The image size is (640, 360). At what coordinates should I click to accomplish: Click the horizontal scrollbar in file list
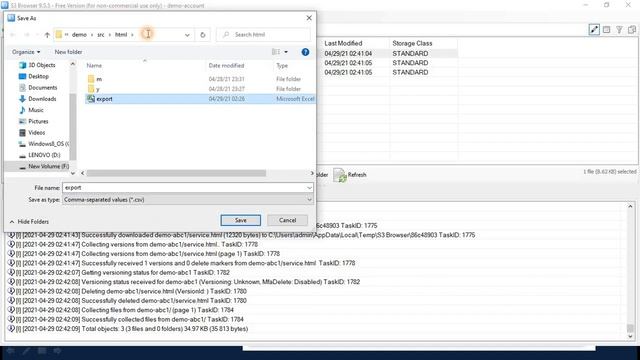coord(176,173)
